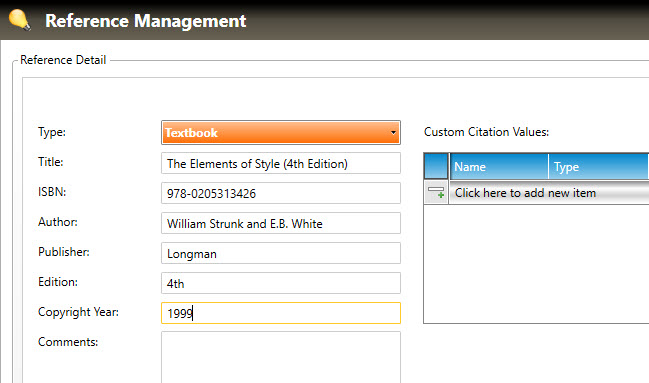Click the add new item plus icon
This screenshot has height=383, width=649.
(436, 193)
